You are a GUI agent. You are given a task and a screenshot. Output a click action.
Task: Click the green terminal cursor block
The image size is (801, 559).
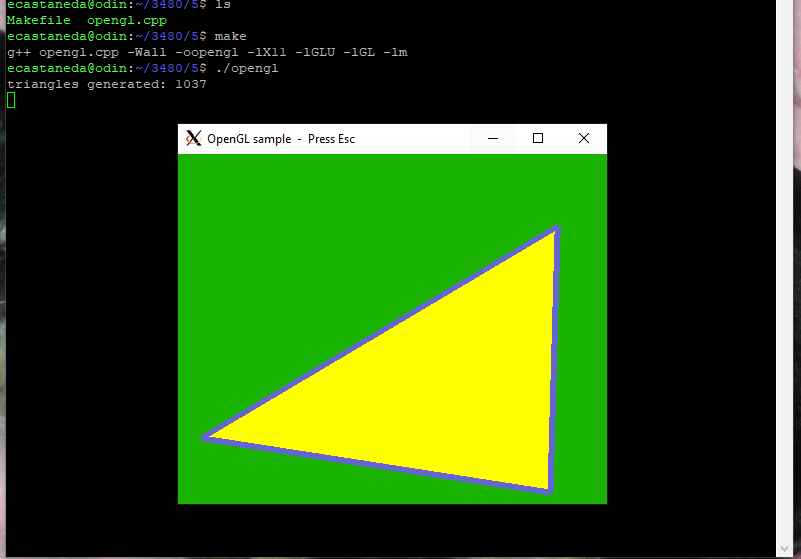(11, 100)
